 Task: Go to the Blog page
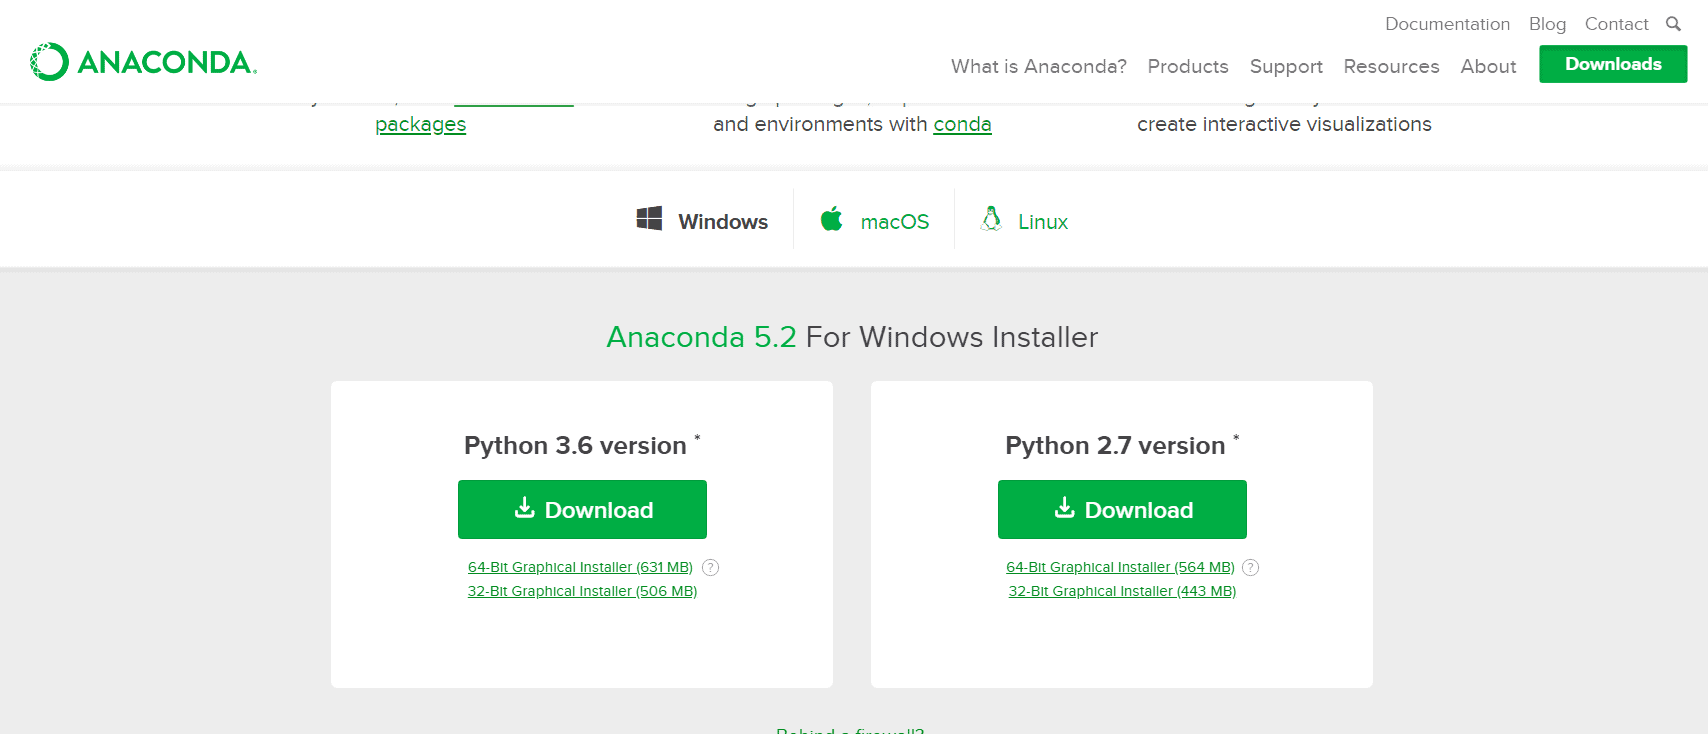click(1547, 24)
